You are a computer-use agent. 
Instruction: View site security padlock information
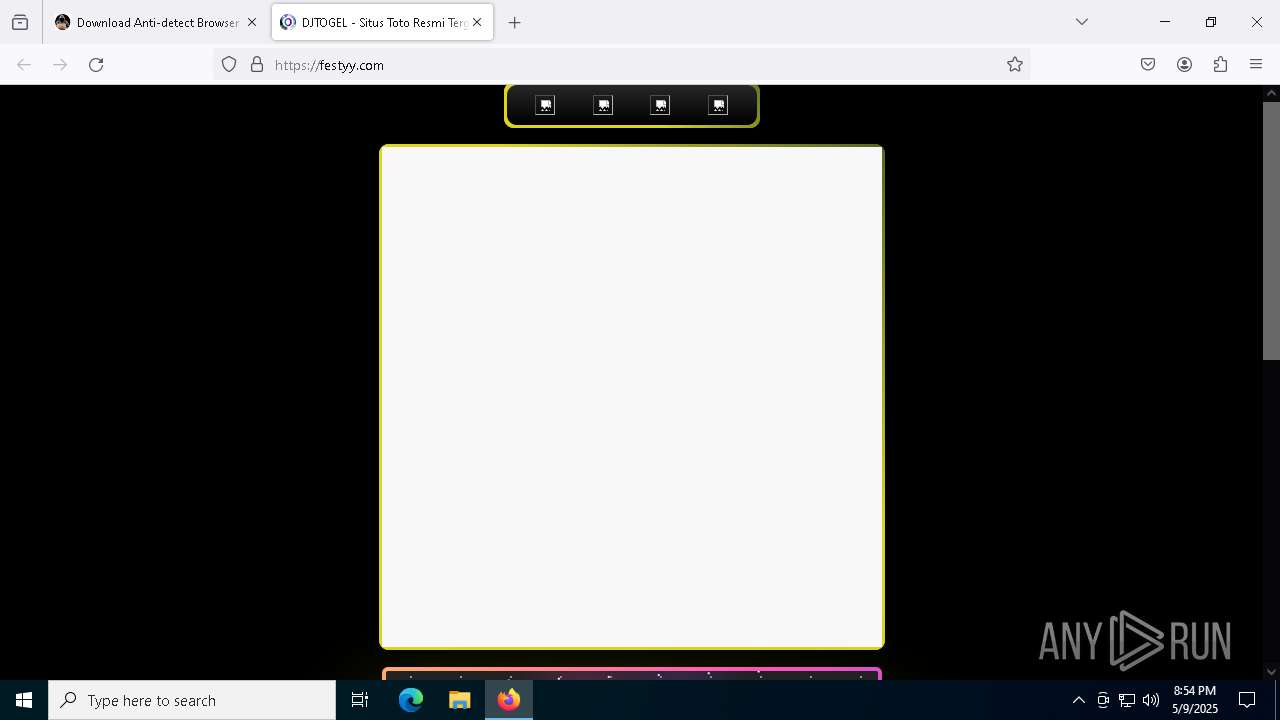(257, 64)
